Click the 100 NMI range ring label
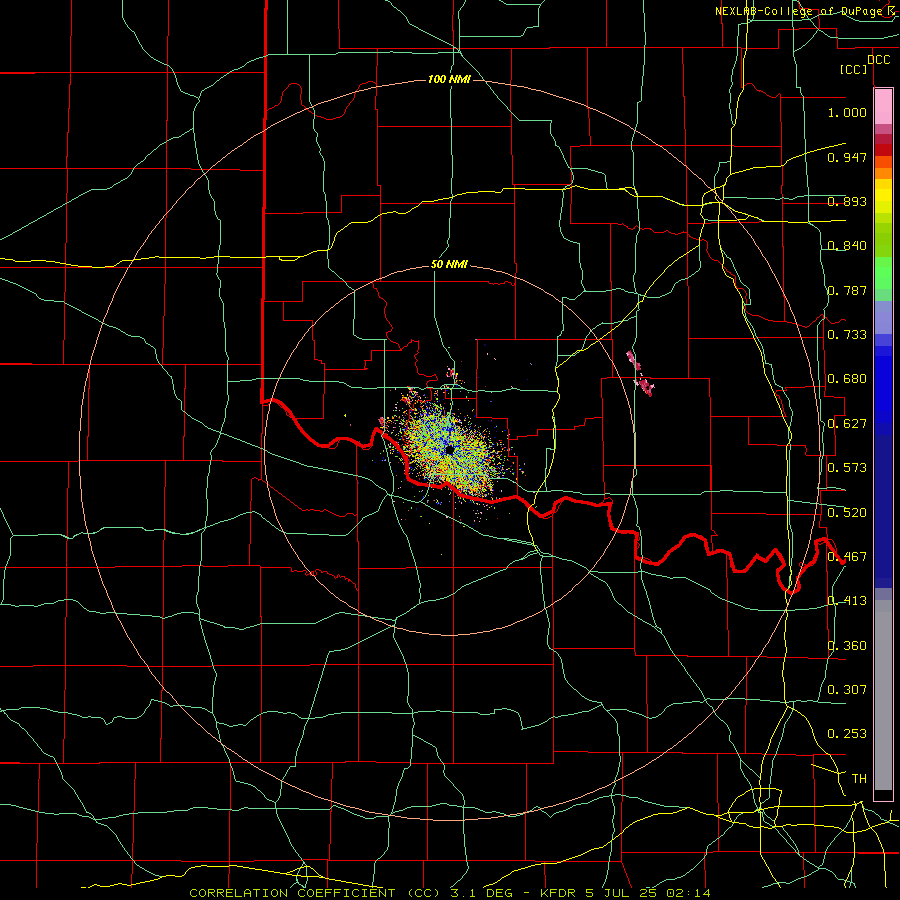This screenshot has width=900, height=900. point(449,79)
